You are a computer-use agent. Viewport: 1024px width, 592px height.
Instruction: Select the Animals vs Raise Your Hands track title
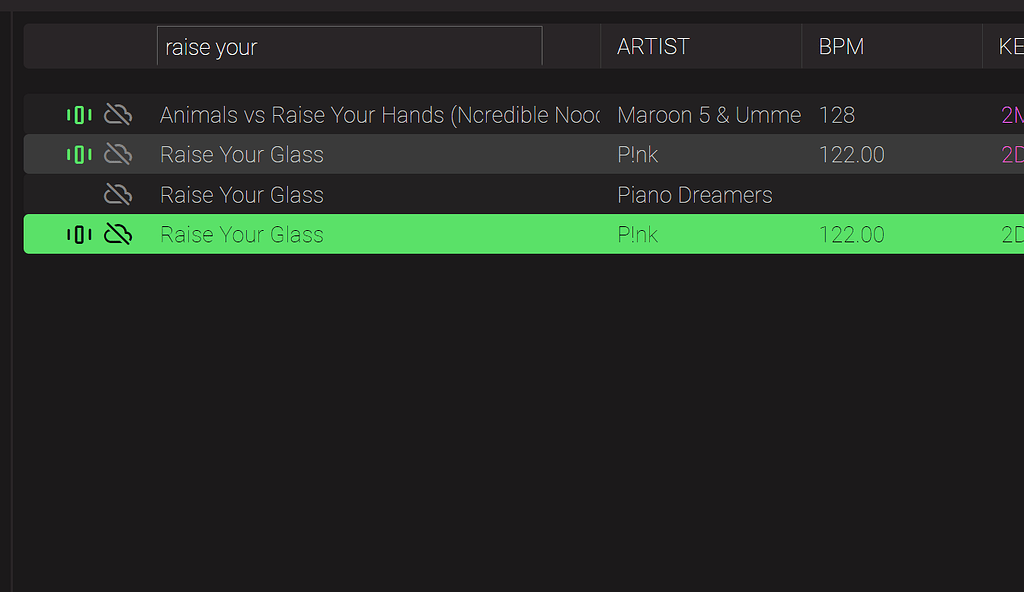click(378, 115)
